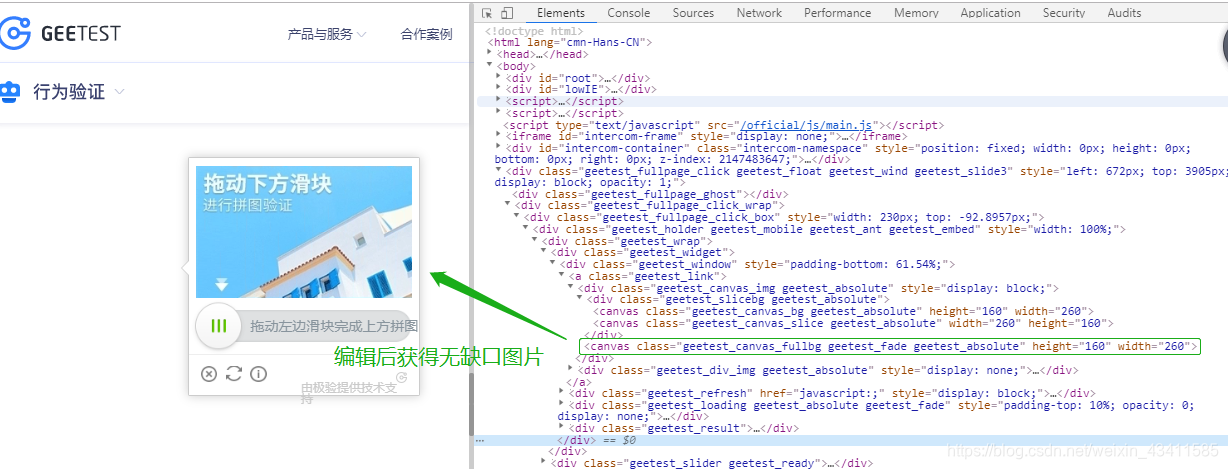This screenshot has height=469, width=1228.
Task: Expand the geetest_result div node
Action: point(561,428)
